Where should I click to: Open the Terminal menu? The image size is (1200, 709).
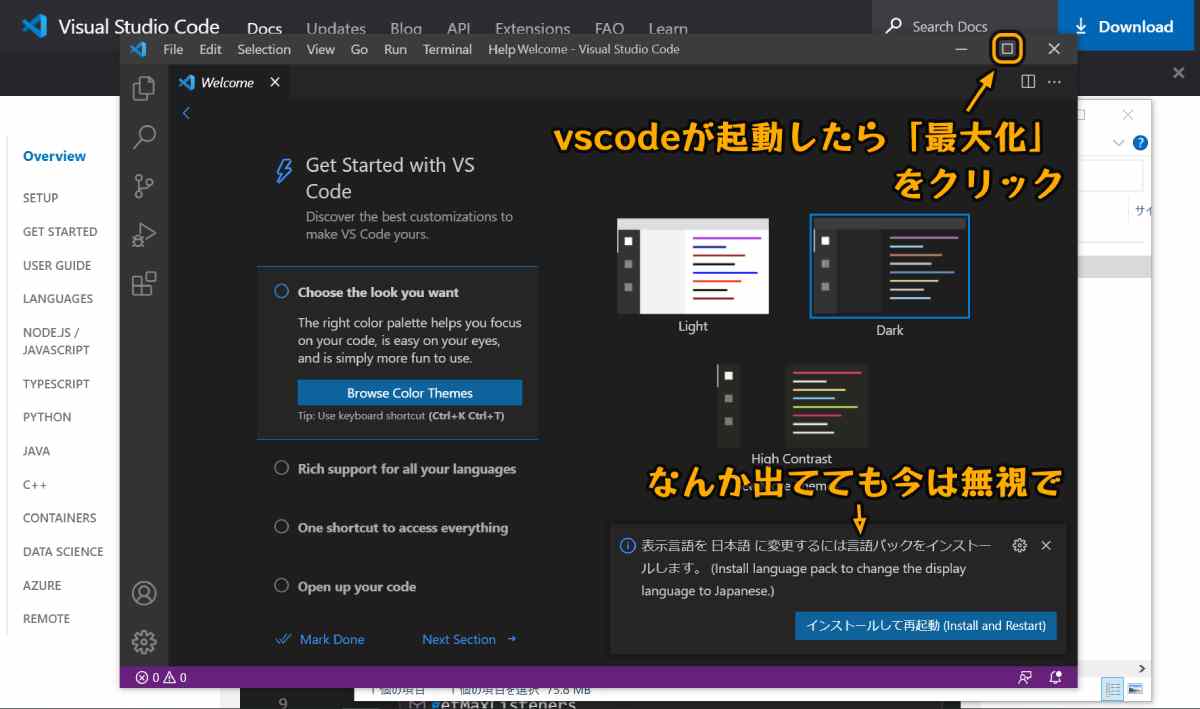(x=447, y=49)
